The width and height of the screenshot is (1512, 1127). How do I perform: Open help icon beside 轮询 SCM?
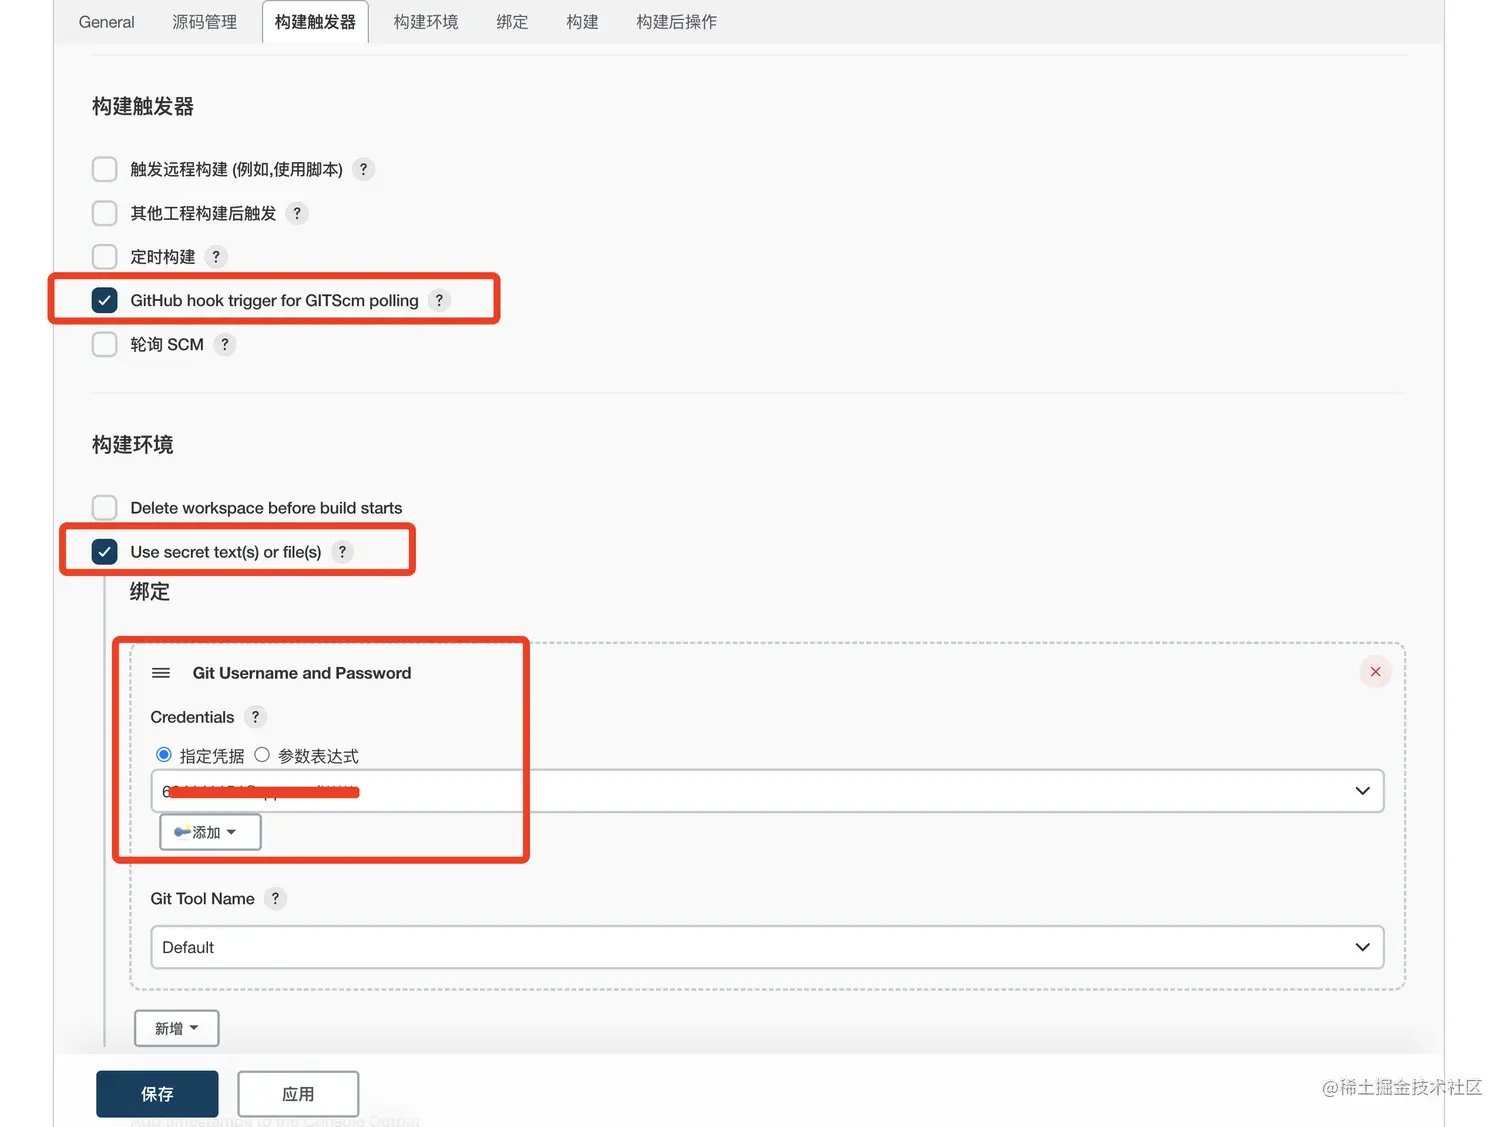[x=225, y=344]
